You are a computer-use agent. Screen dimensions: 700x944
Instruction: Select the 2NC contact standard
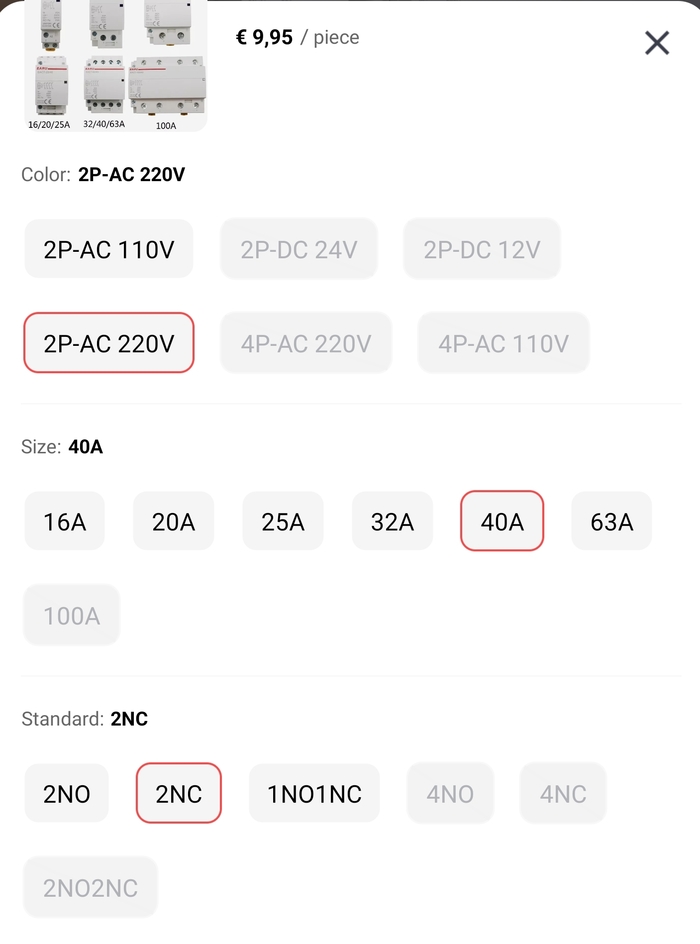tap(179, 794)
